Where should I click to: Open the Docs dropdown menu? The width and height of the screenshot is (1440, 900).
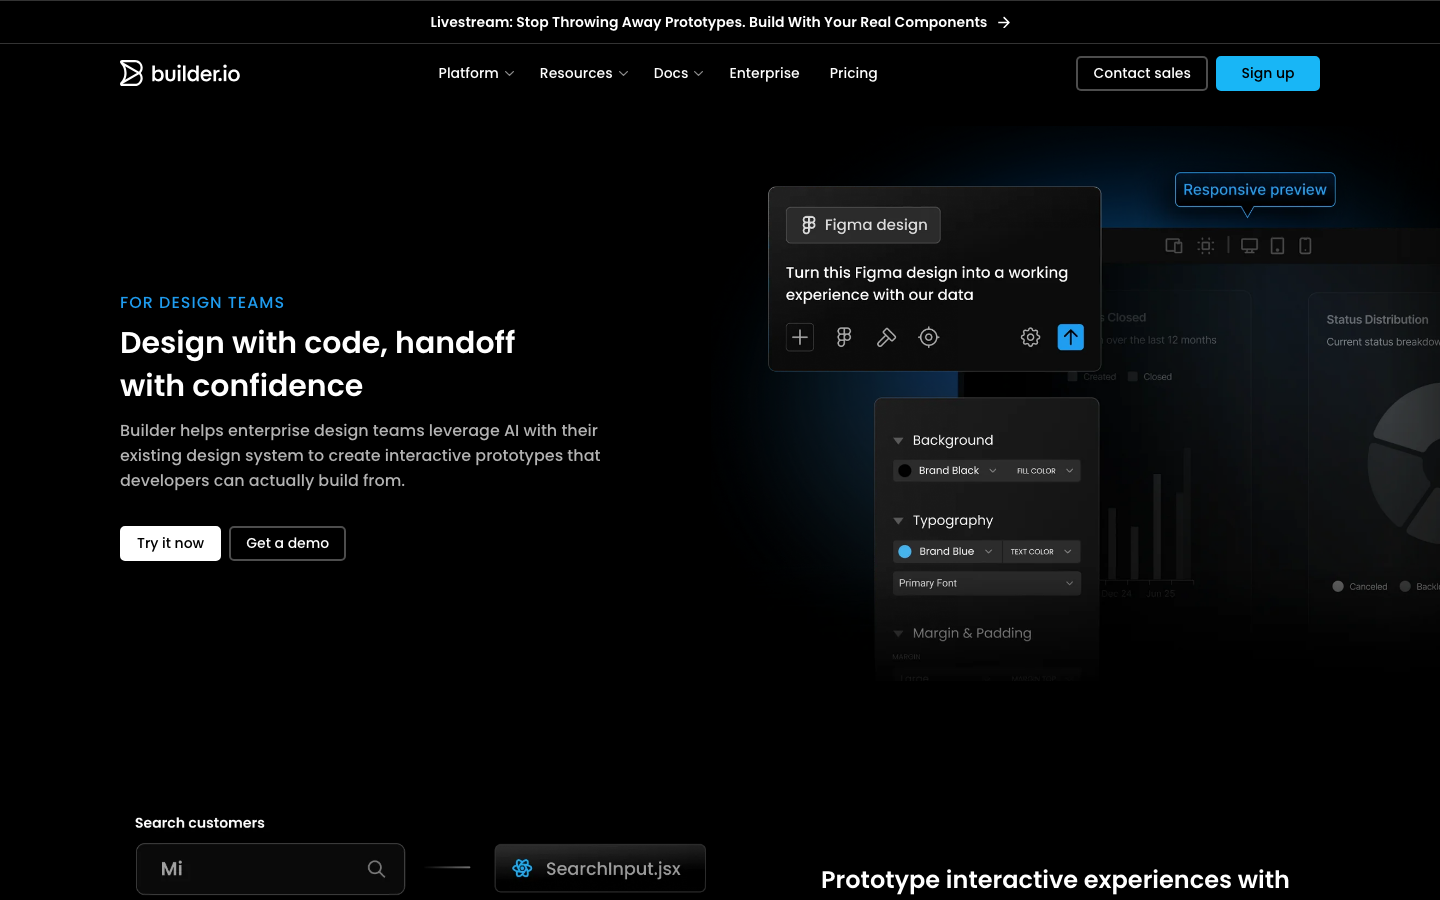click(x=678, y=73)
